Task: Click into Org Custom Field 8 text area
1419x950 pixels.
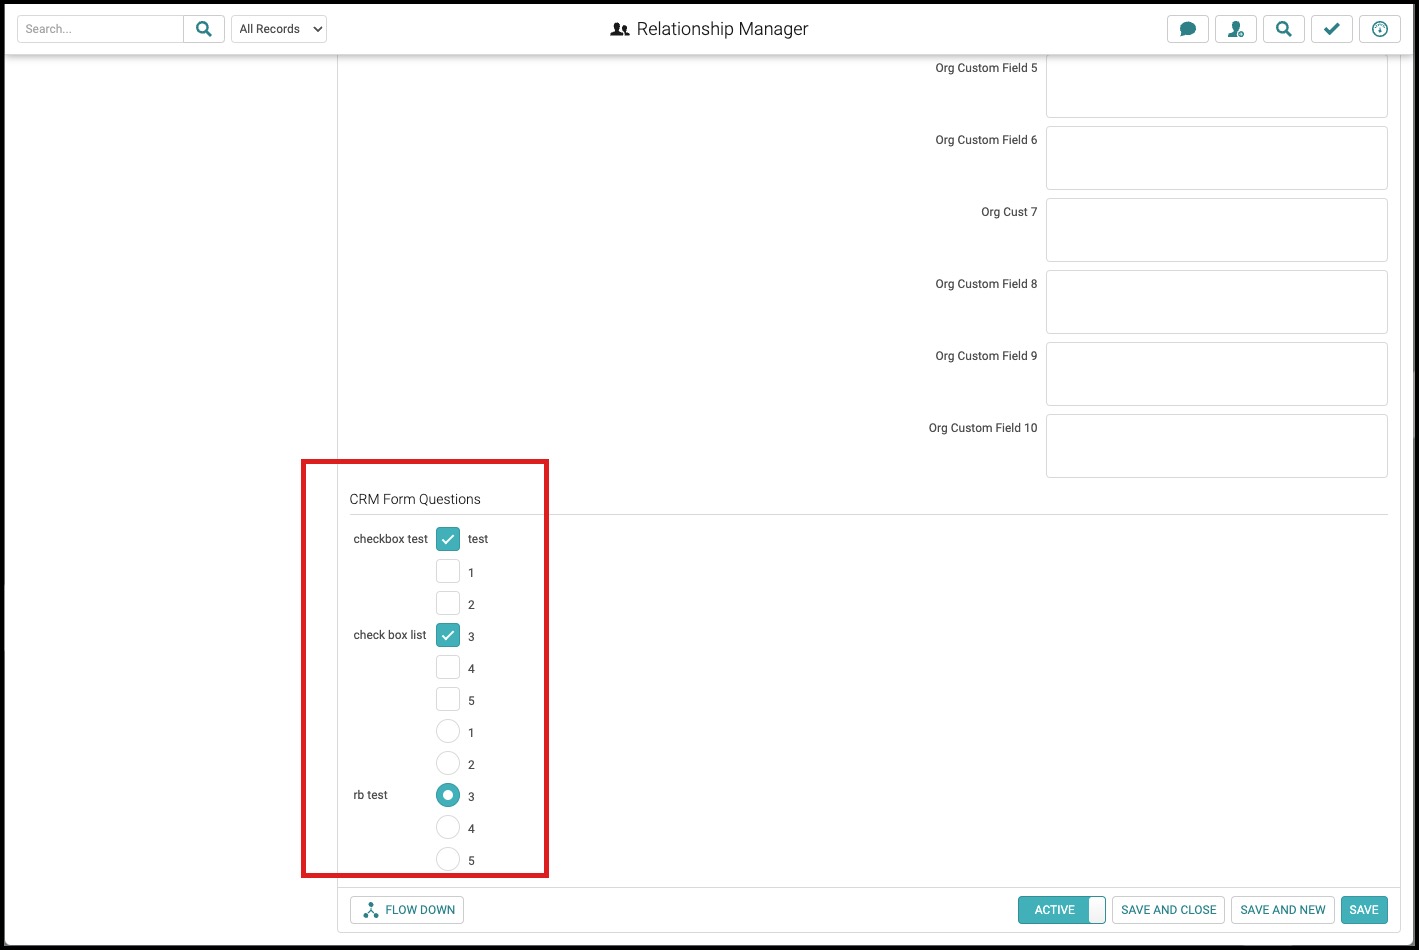Action: [x=1217, y=302]
